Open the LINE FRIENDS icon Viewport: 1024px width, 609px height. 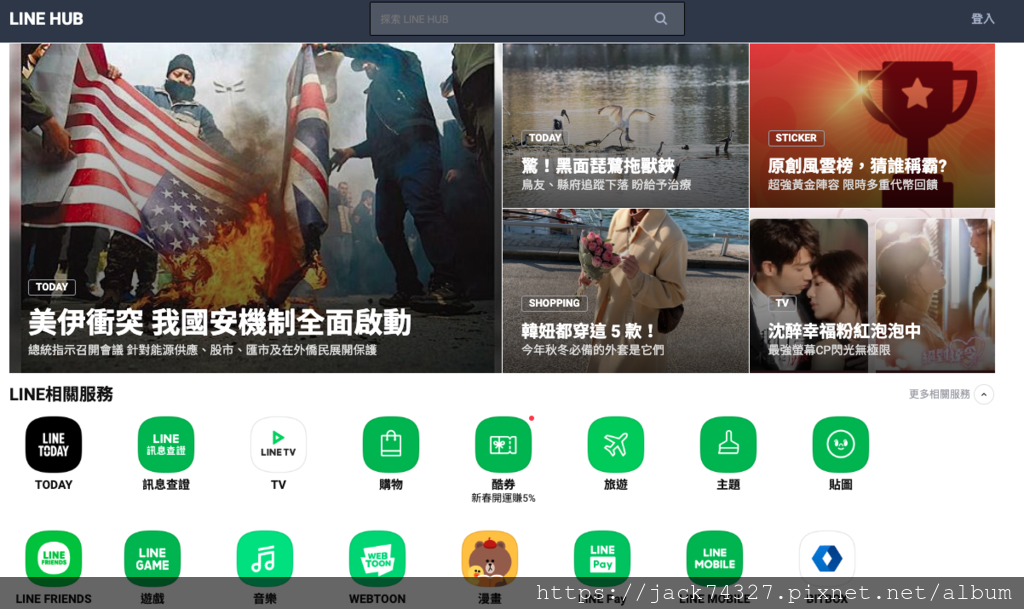[54, 559]
